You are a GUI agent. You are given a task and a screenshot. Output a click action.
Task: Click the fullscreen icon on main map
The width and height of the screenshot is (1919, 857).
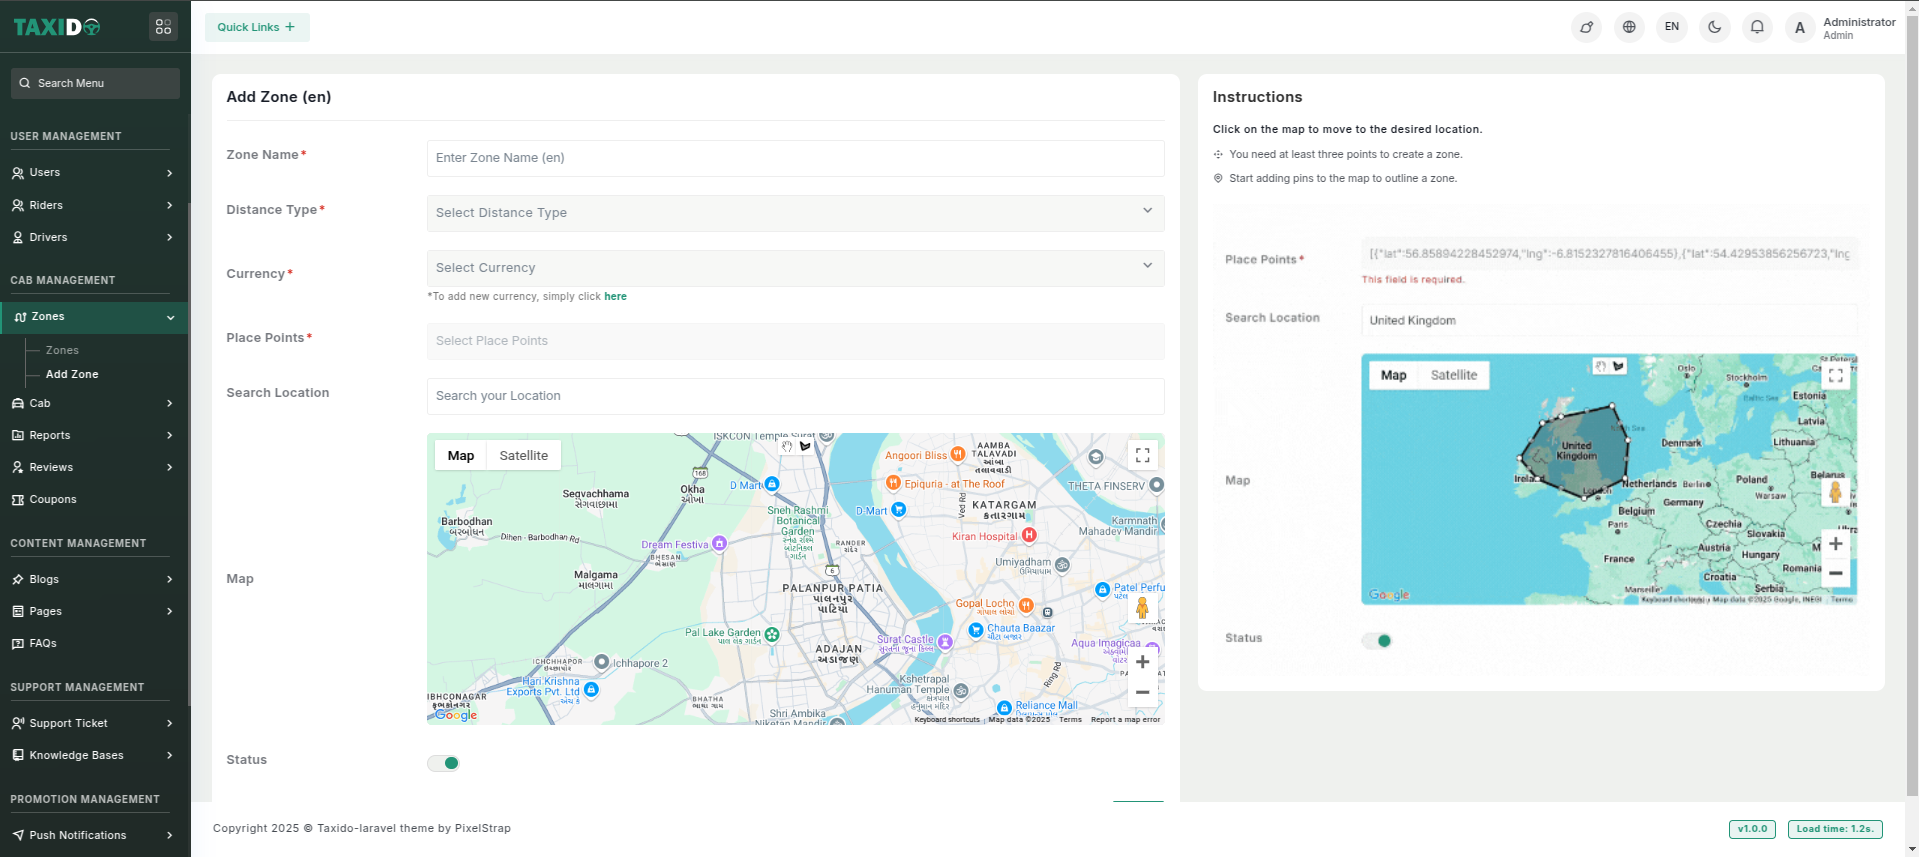point(1142,455)
